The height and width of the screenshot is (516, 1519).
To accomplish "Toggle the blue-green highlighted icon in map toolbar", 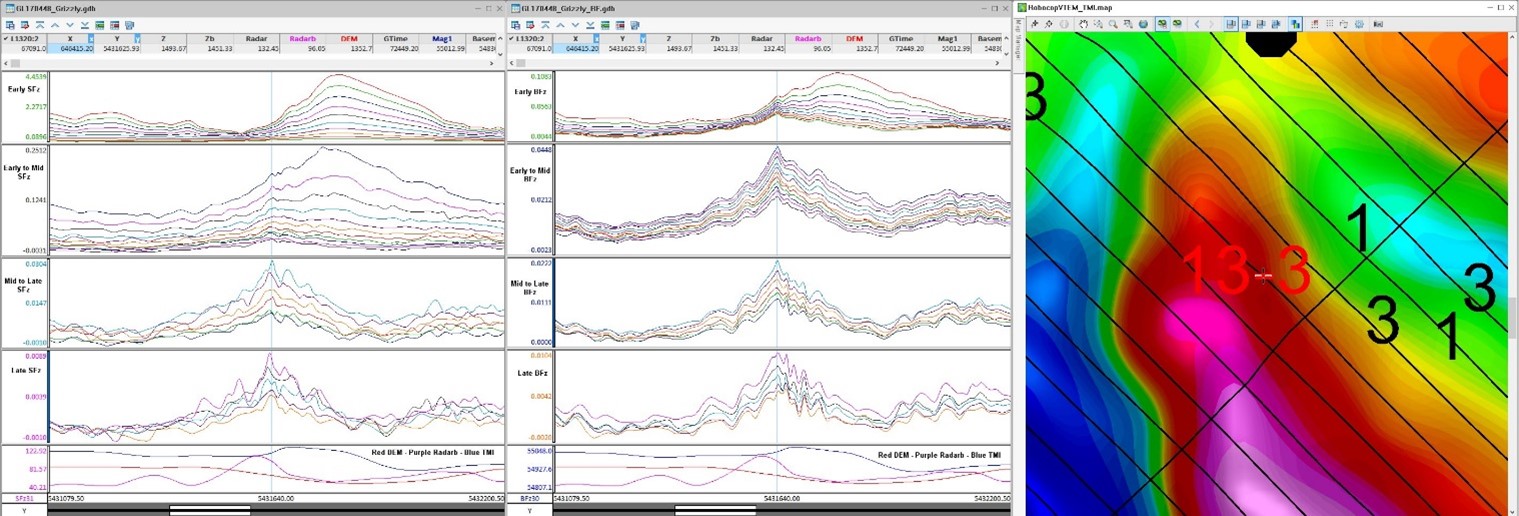I will (x=1295, y=24).
